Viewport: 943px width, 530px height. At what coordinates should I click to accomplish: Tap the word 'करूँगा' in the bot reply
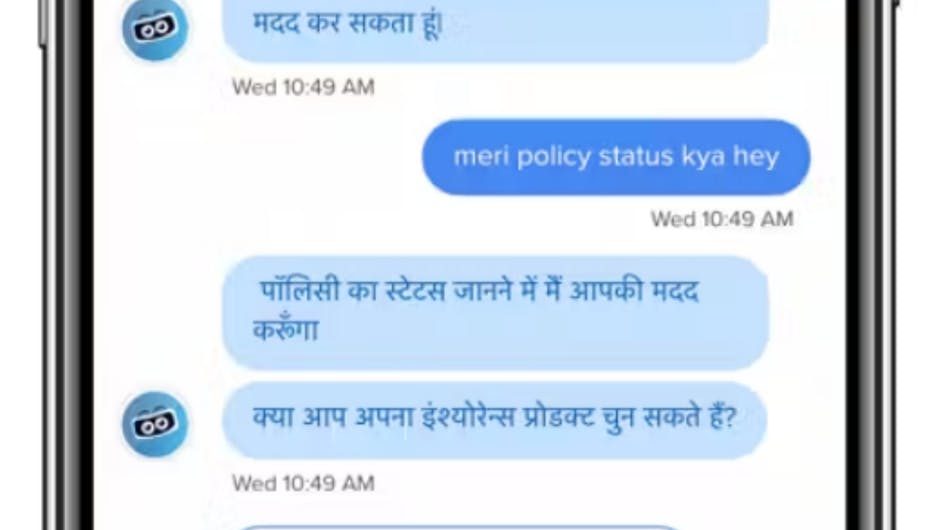[x=285, y=330]
